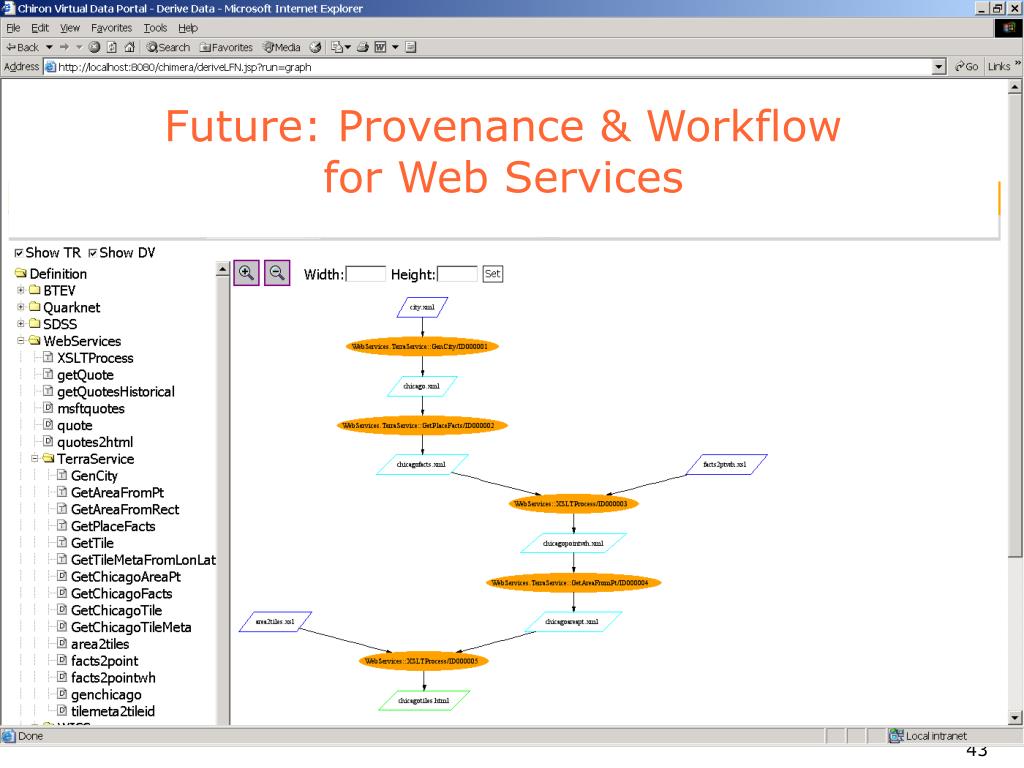Image resolution: width=1024 pixels, height=768 pixels.
Task: Collapse the WebServices folder
Action: [x=20, y=340]
